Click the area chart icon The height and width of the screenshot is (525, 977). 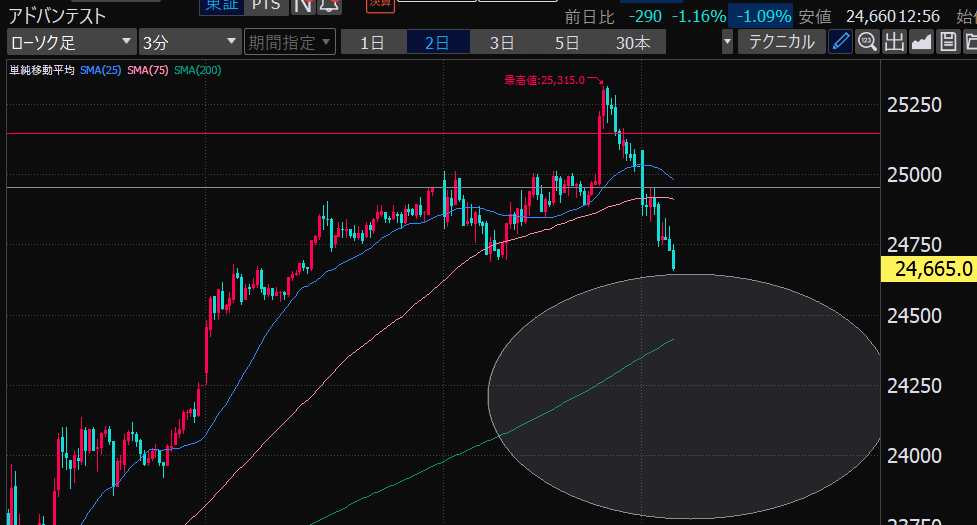[919, 42]
